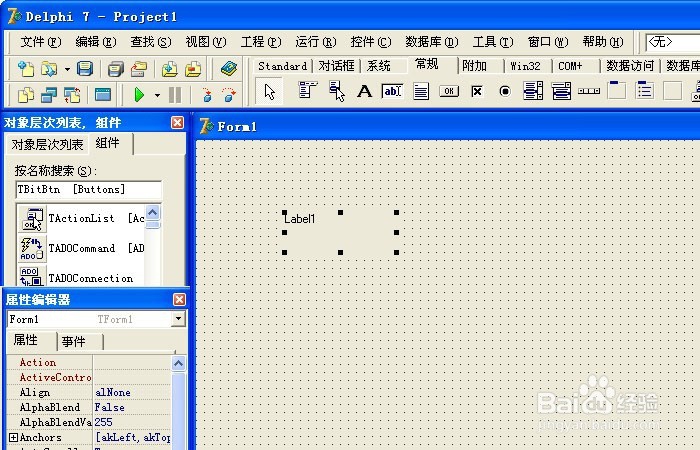This screenshot has height=450, width=700.
Task: Select the RadioGroup component in palette
Action: [645, 91]
